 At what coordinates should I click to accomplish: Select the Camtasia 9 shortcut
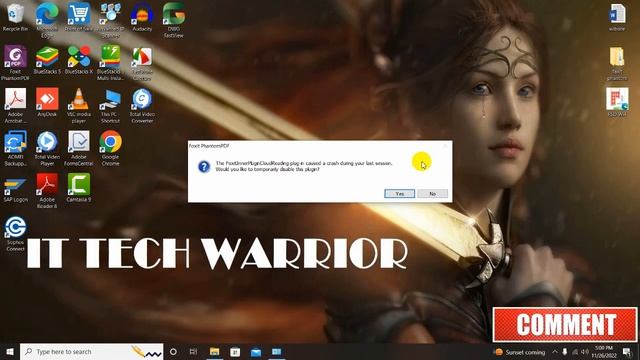[79, 188]
